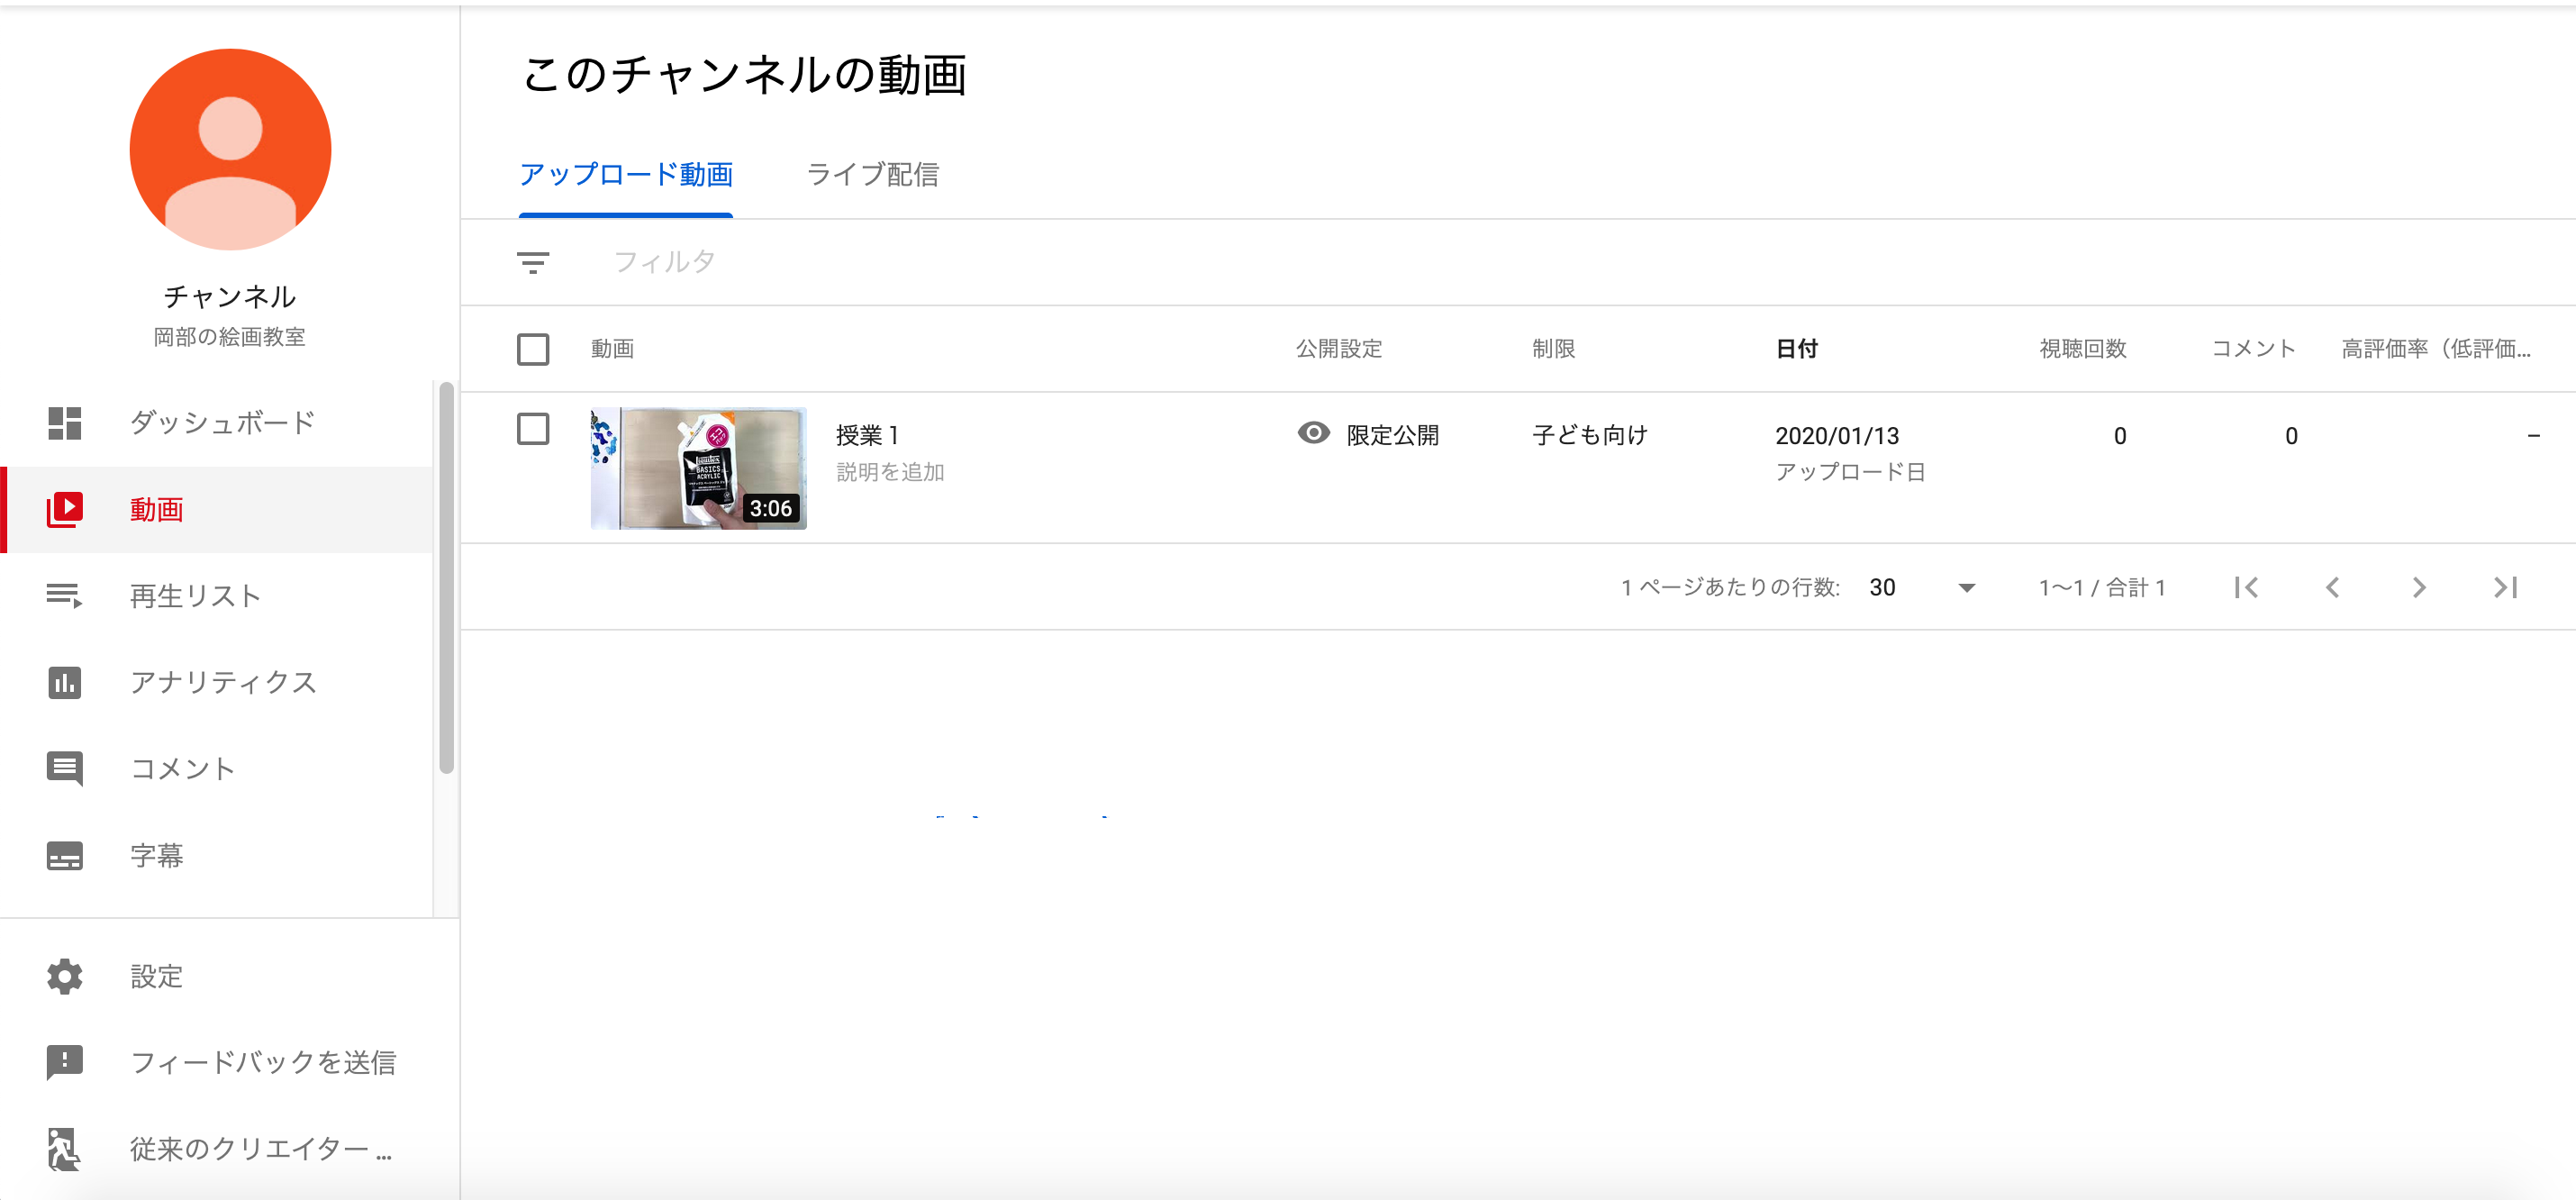Viewport: 2576px width, 1200px height.
Task: Click 説明を追加 under video title
Action: (890, 472)
